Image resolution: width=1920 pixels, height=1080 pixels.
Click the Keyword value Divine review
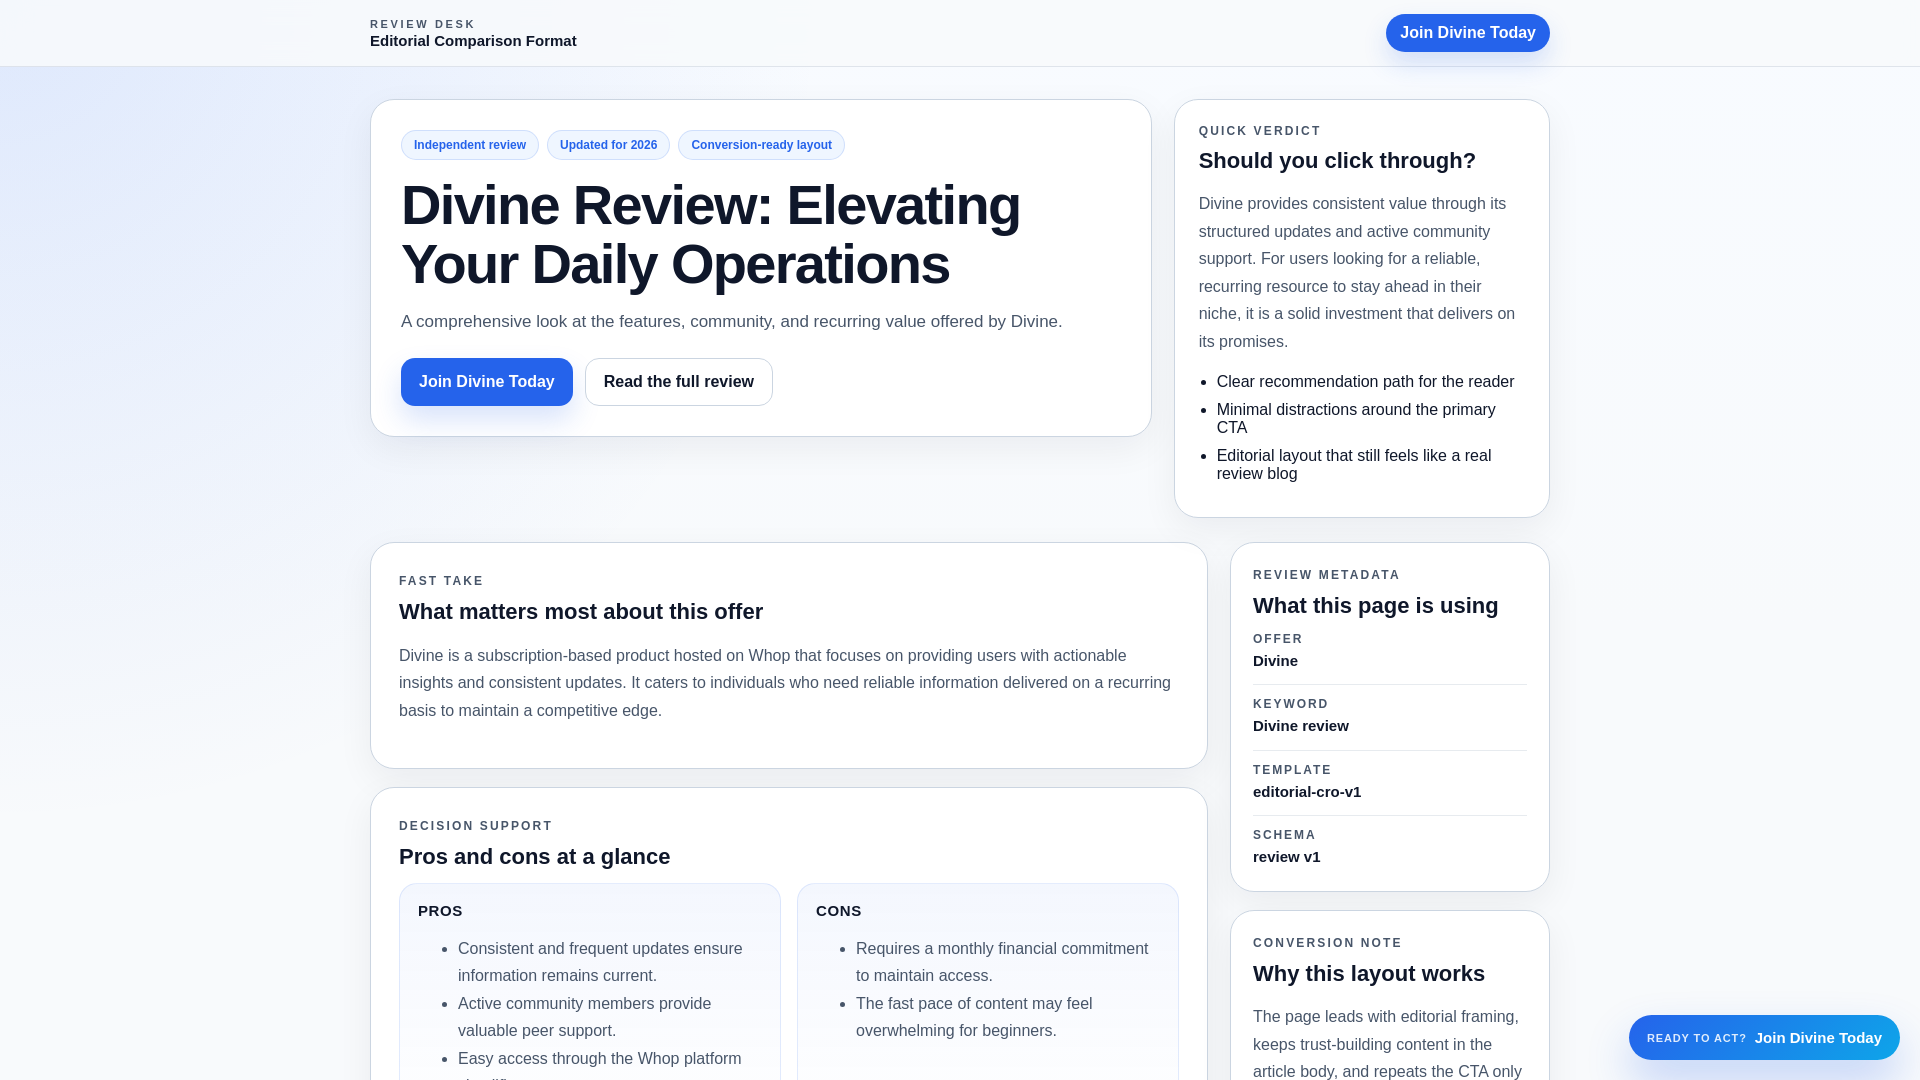[1301, 726]
